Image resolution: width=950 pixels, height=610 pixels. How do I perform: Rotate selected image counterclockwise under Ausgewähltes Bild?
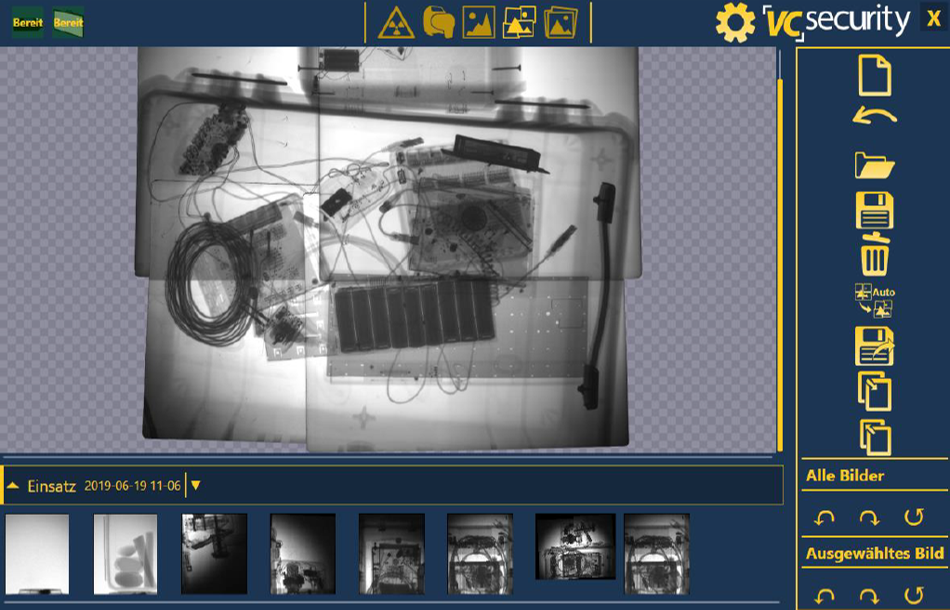coord(824,596)
